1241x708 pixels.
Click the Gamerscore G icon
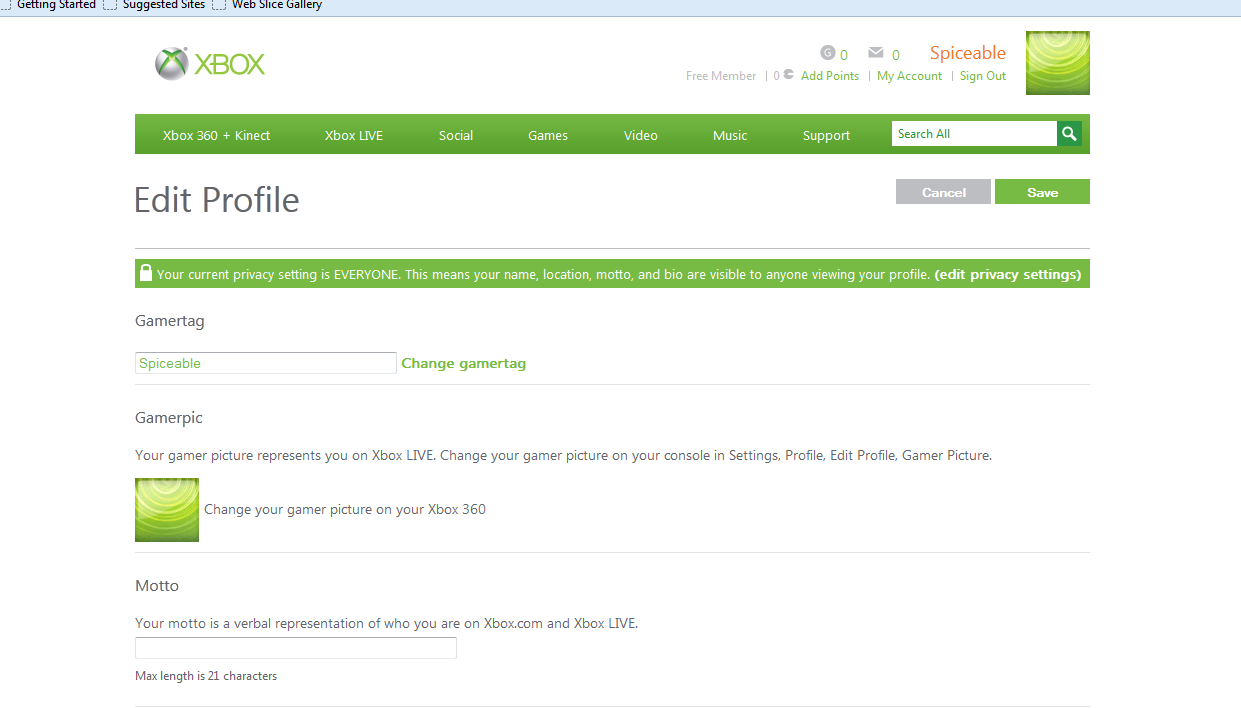(x=827, y=53)
